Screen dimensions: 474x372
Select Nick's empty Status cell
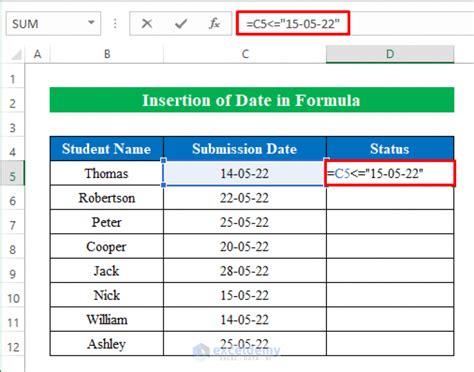[x=390, y=295]
